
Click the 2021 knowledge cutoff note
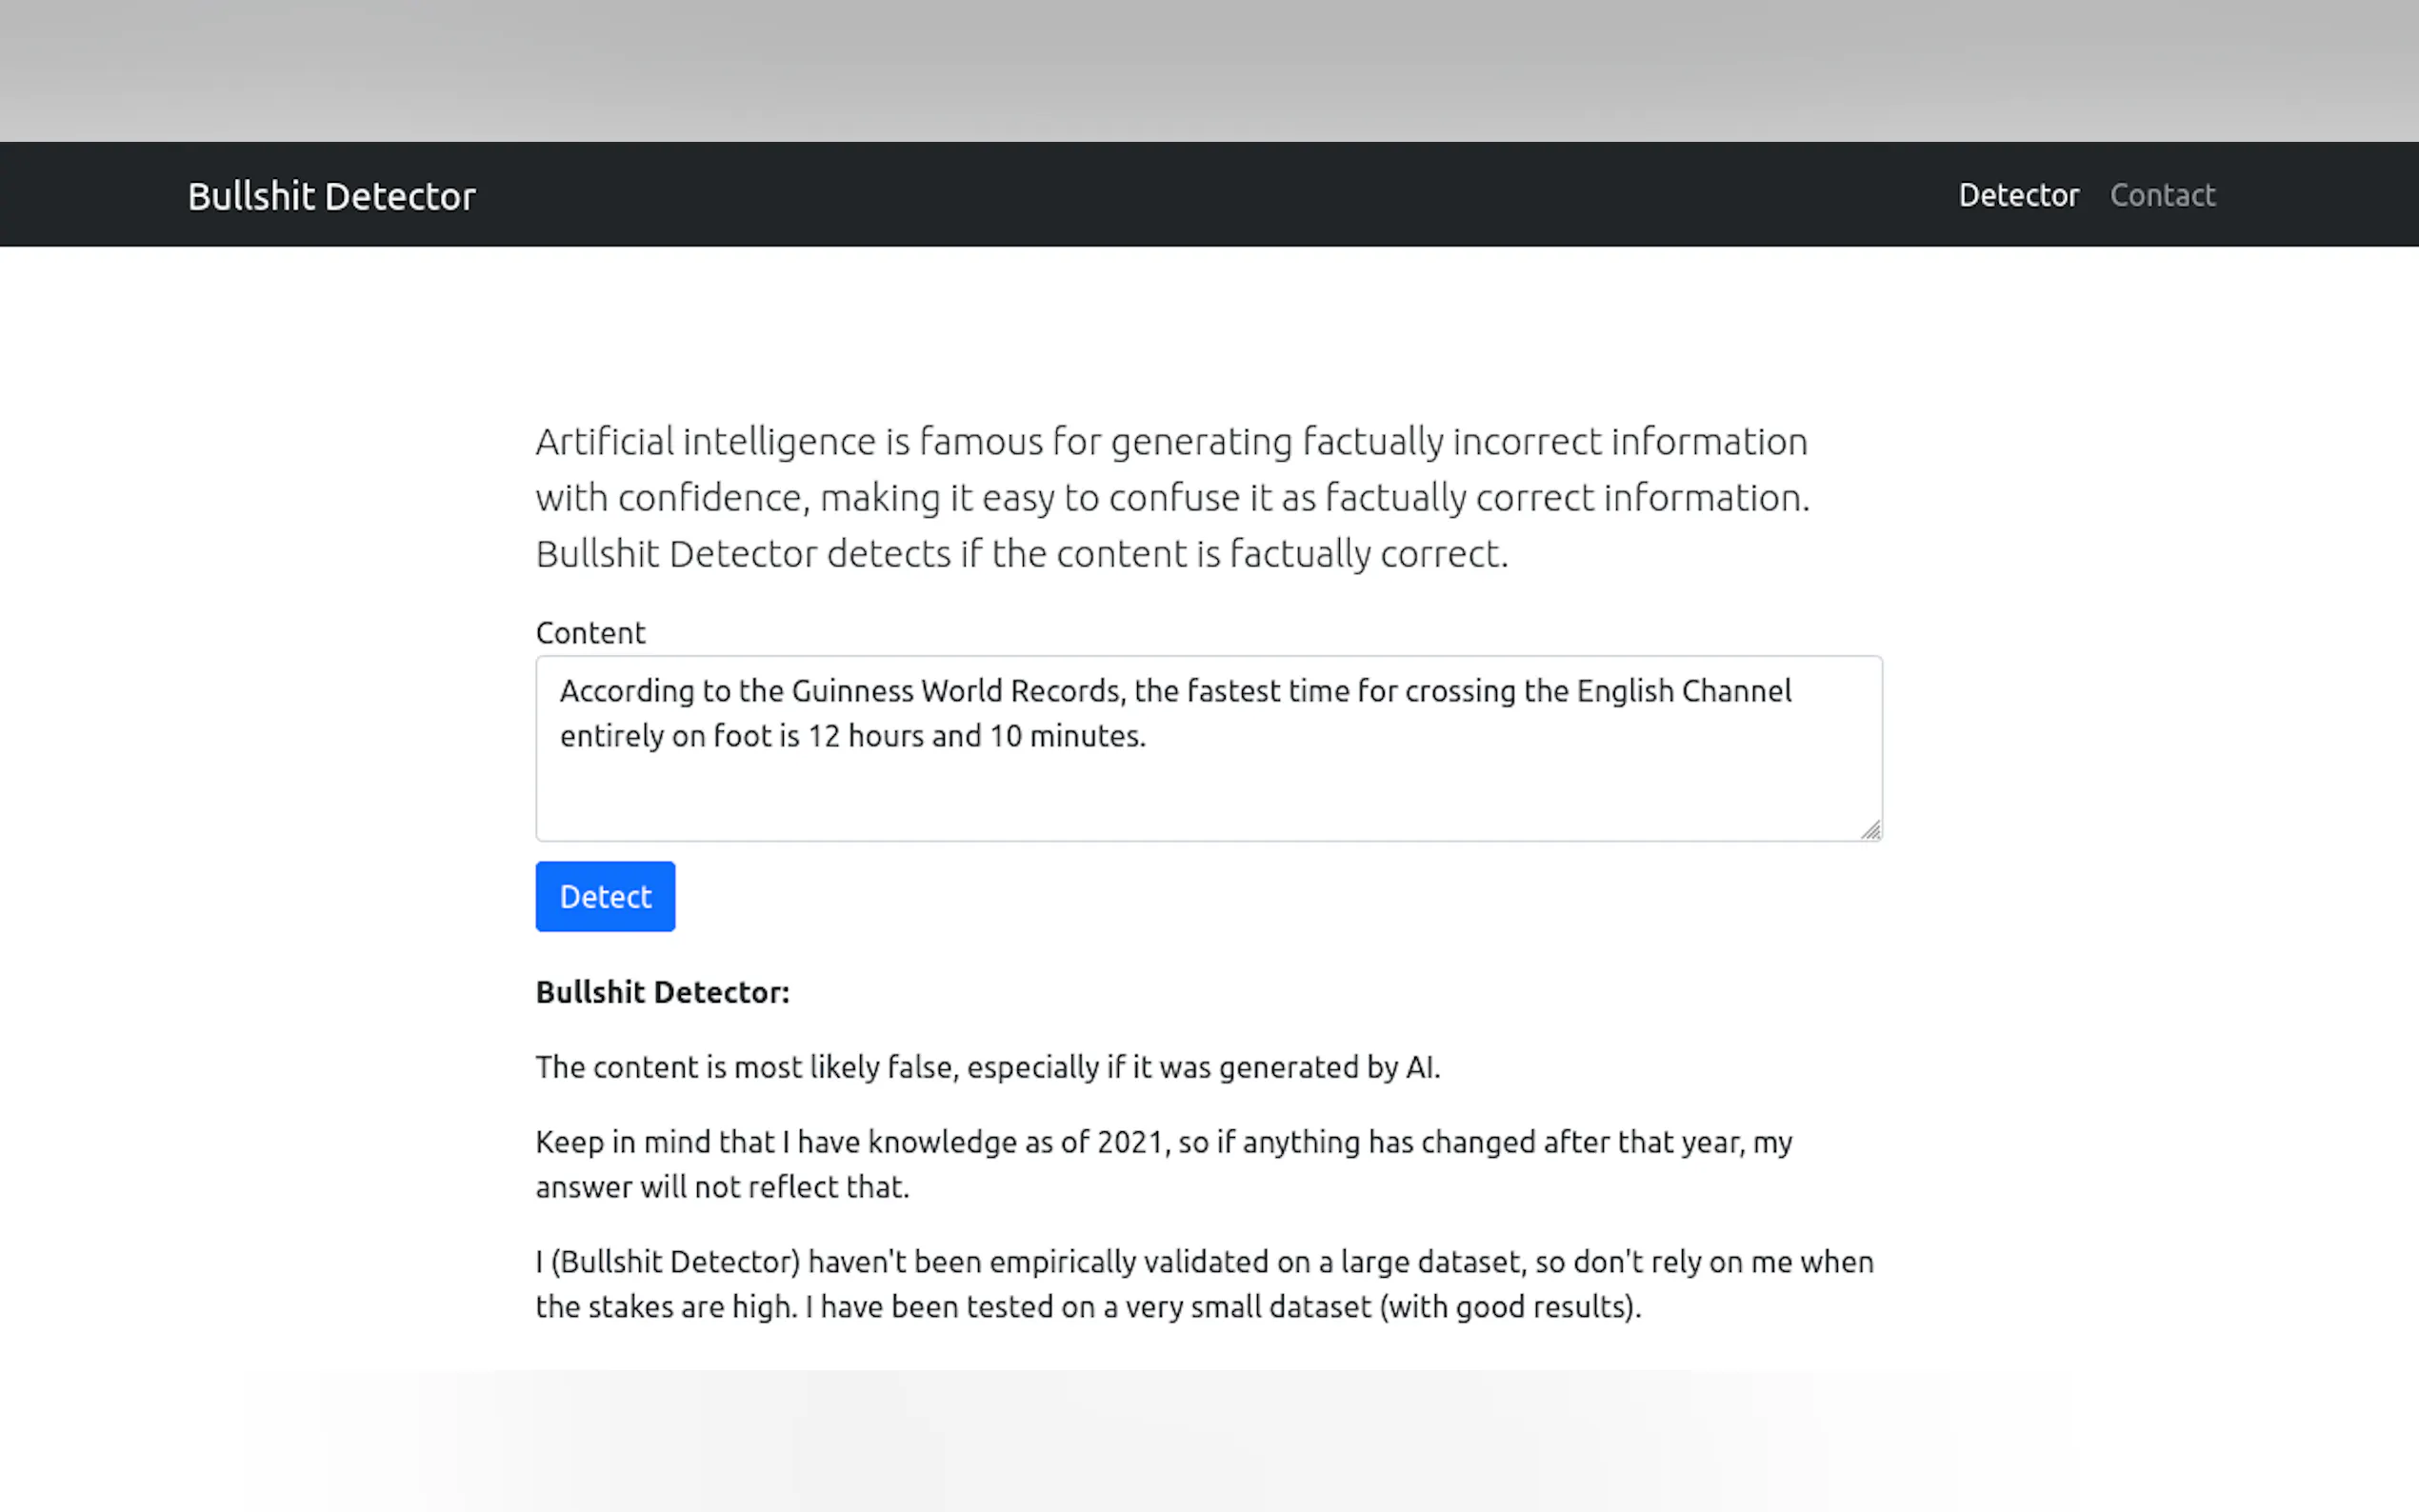coord(1163,1164)
